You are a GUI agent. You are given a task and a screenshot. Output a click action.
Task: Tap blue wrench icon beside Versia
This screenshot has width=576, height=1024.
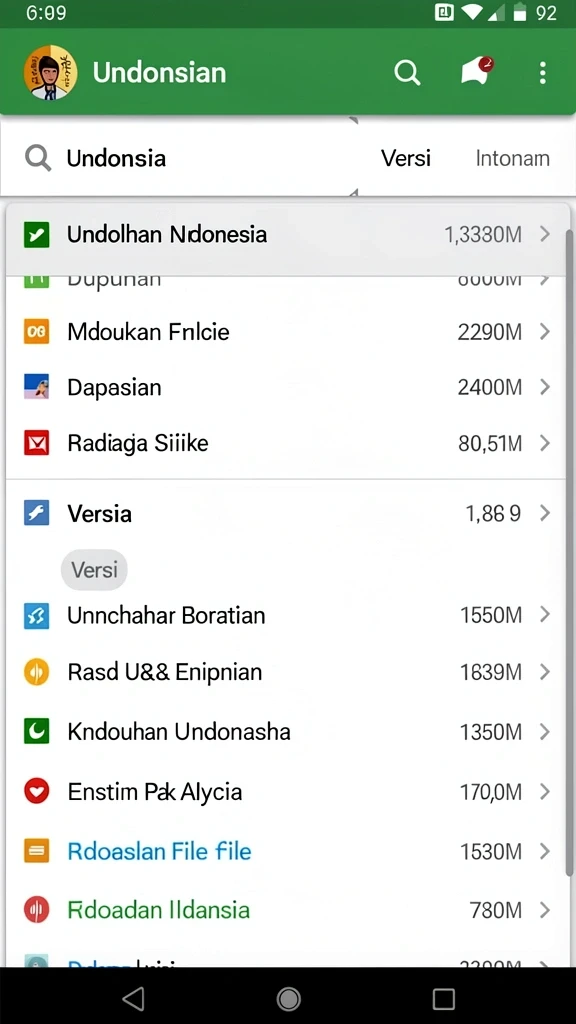(37, 513)
